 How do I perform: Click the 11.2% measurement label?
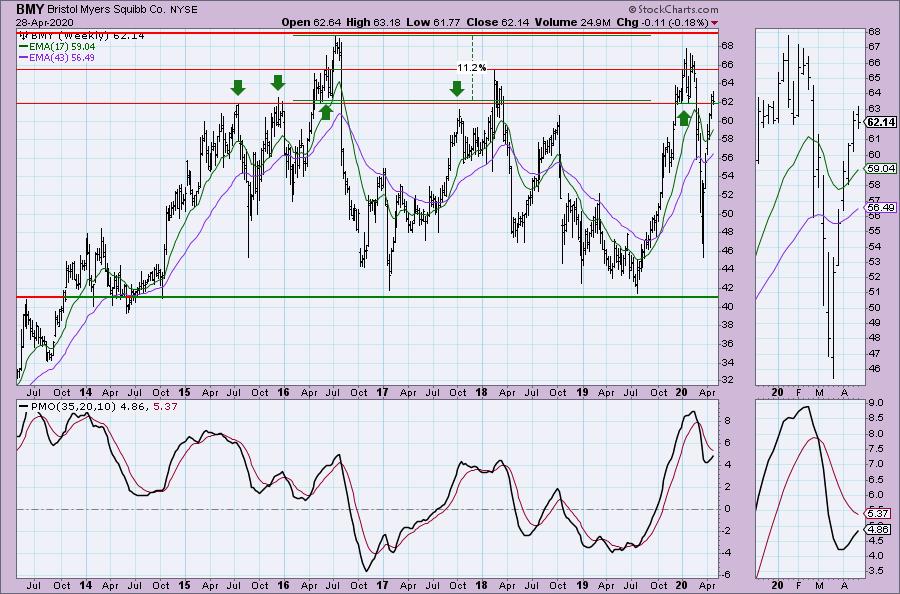tap(472, 68)
